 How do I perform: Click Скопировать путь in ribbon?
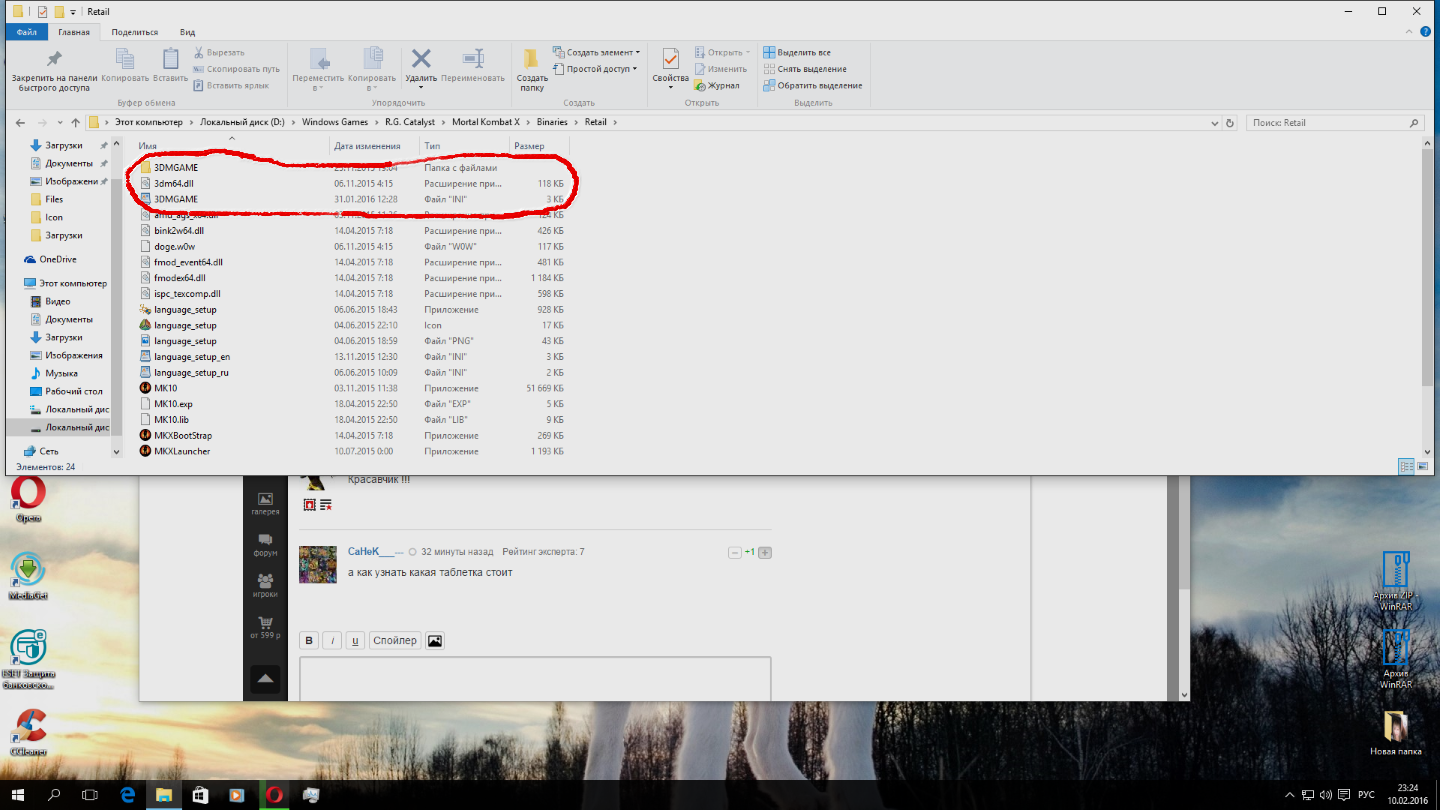point(236,69)
